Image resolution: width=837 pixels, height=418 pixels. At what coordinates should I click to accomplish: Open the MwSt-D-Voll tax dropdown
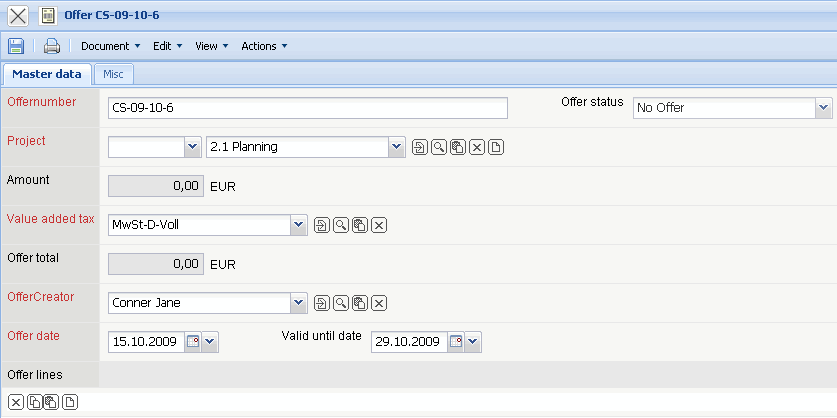(298, 225)
